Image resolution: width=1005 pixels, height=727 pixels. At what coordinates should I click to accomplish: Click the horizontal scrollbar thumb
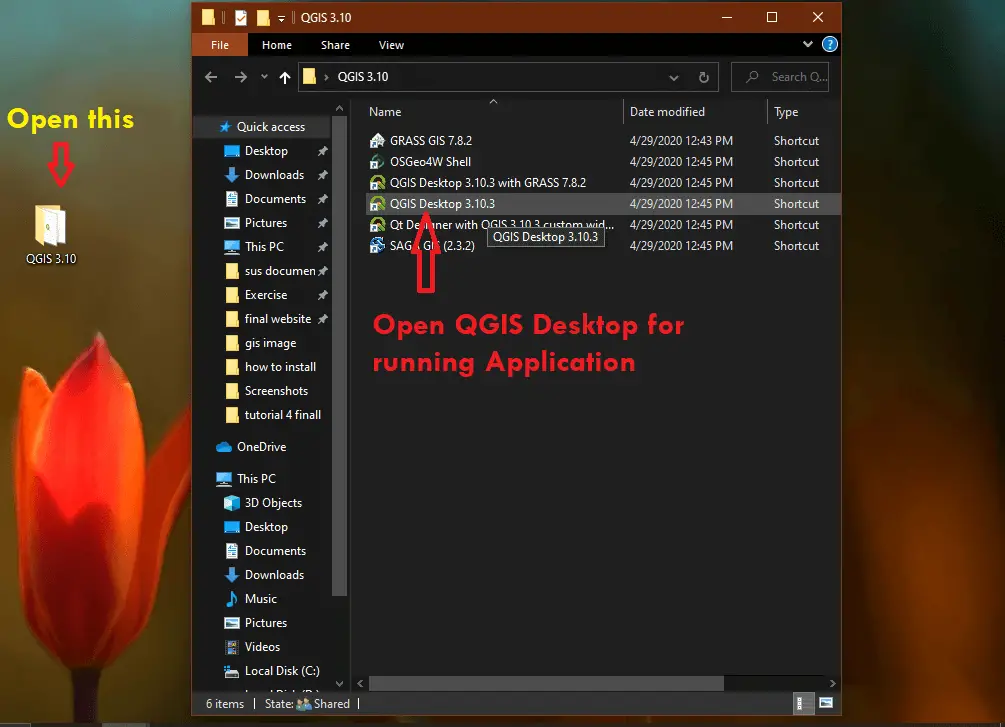tap(546, 683)
